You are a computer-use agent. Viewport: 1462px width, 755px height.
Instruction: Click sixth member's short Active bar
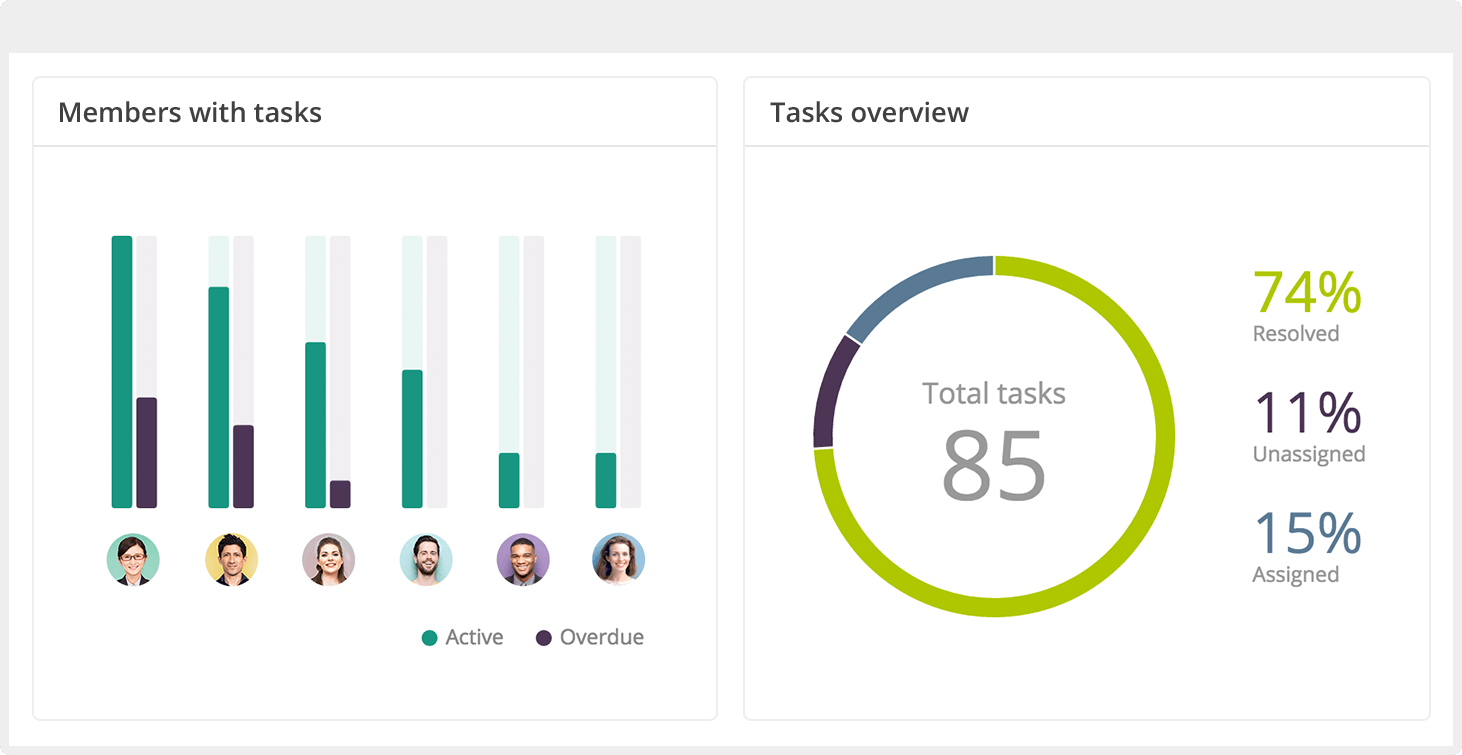606,481
